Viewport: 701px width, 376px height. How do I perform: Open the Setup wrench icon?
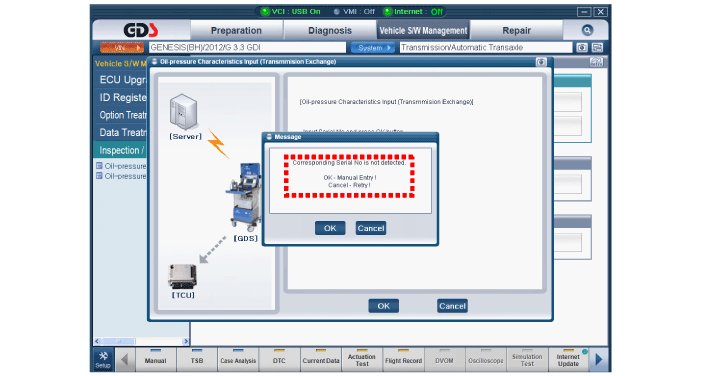[x=103, y=359]
